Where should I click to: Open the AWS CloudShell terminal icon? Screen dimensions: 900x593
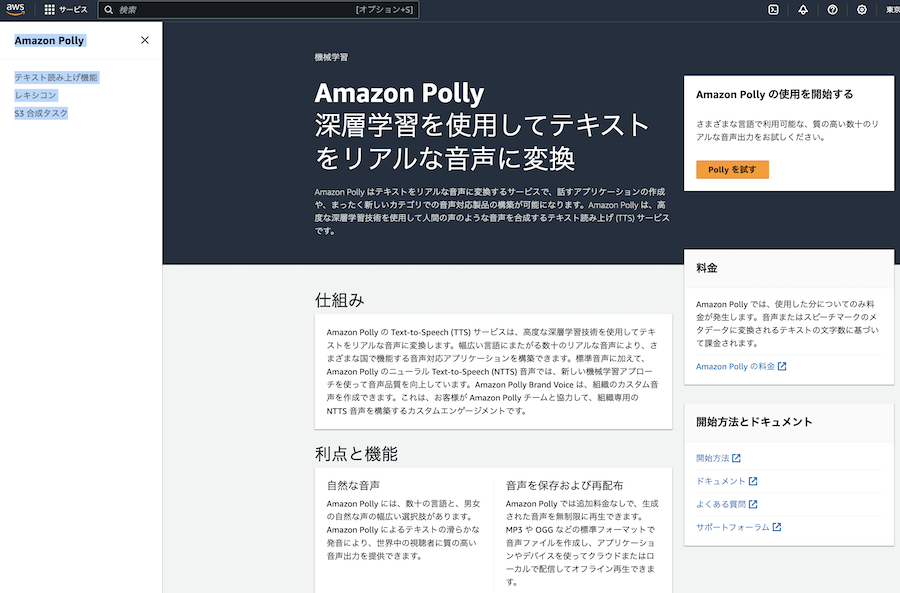pyautogui.click(x=771, y=10)
